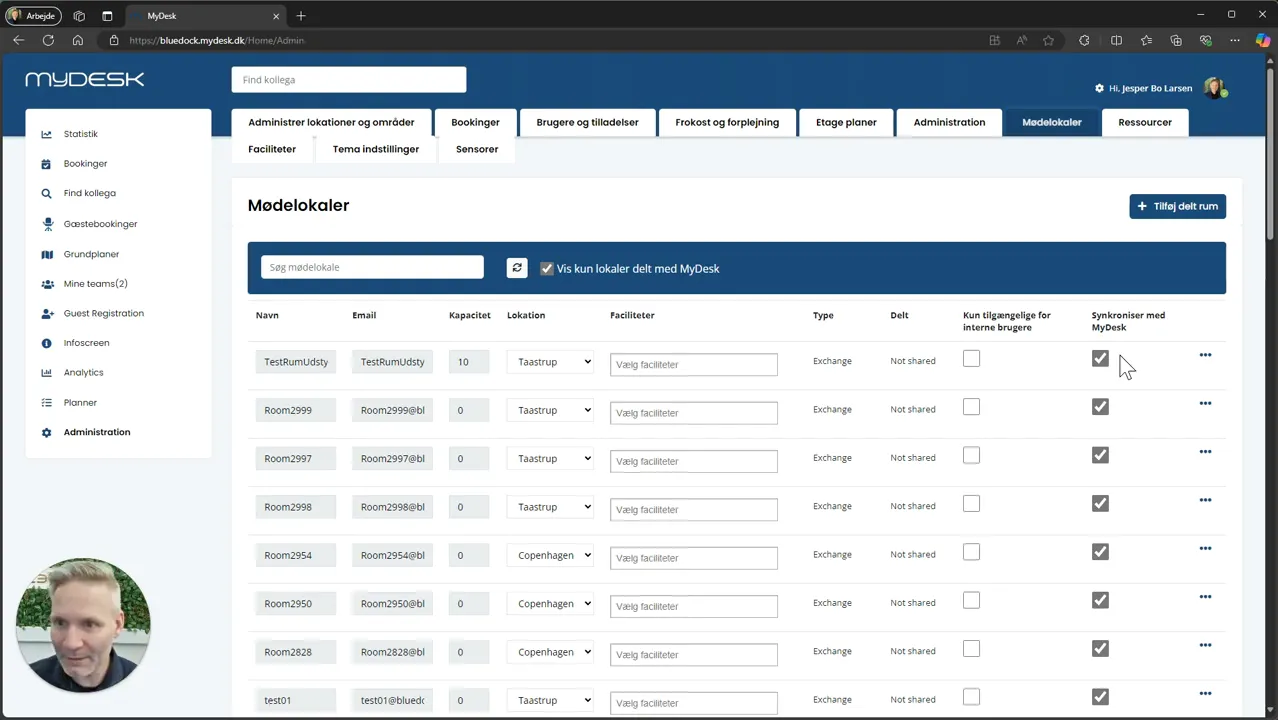Switch to the Ressourcer tab
Screen dimensions: 1278x720
pos(1145,122)
